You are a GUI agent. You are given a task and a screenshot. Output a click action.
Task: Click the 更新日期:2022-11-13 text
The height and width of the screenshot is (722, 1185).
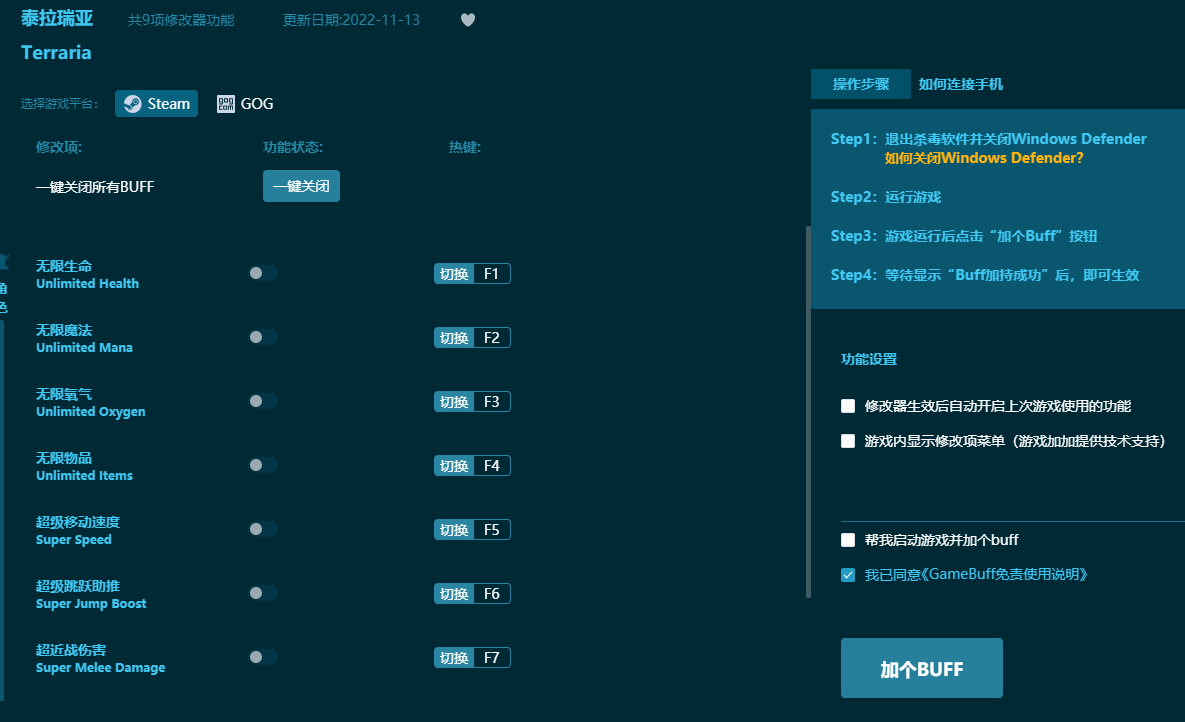point(351,20)
